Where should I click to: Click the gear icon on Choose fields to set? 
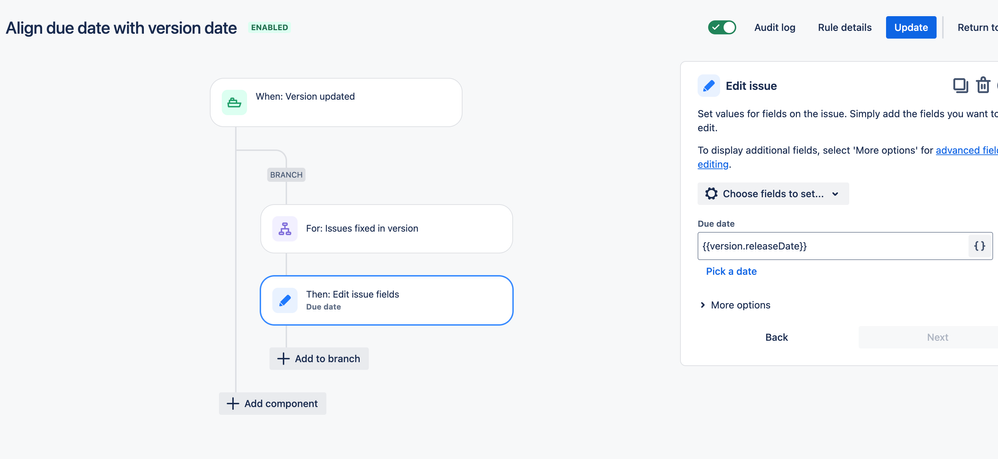(x=711, y=194)
